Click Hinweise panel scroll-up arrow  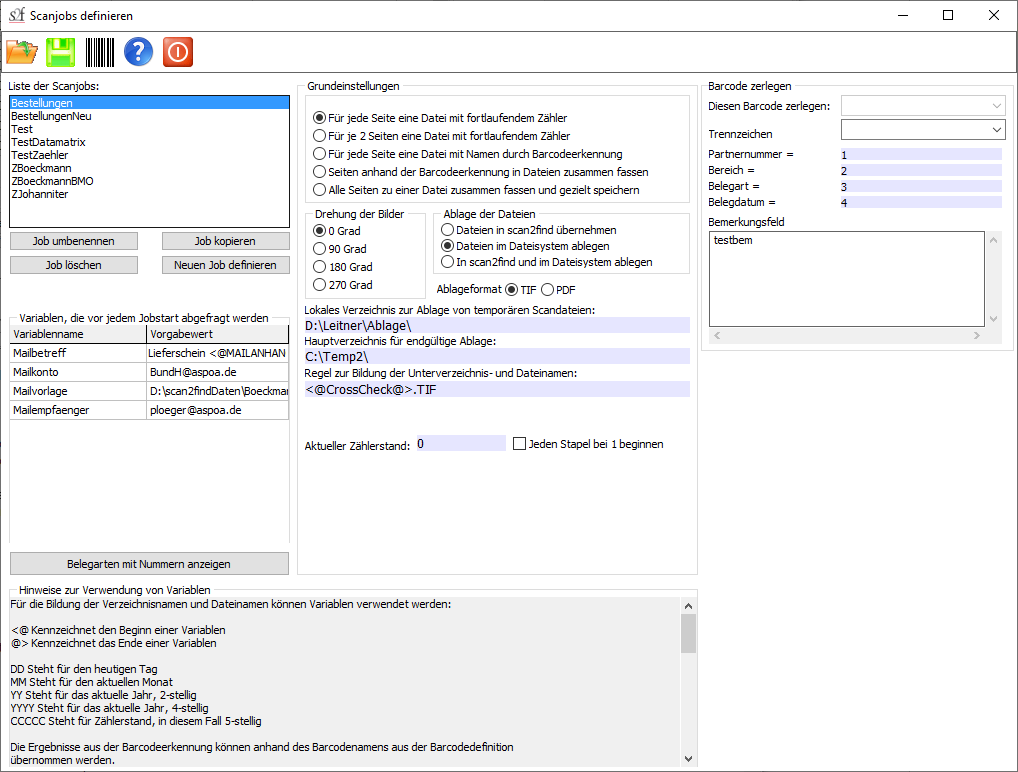click(x=689, y=606)
